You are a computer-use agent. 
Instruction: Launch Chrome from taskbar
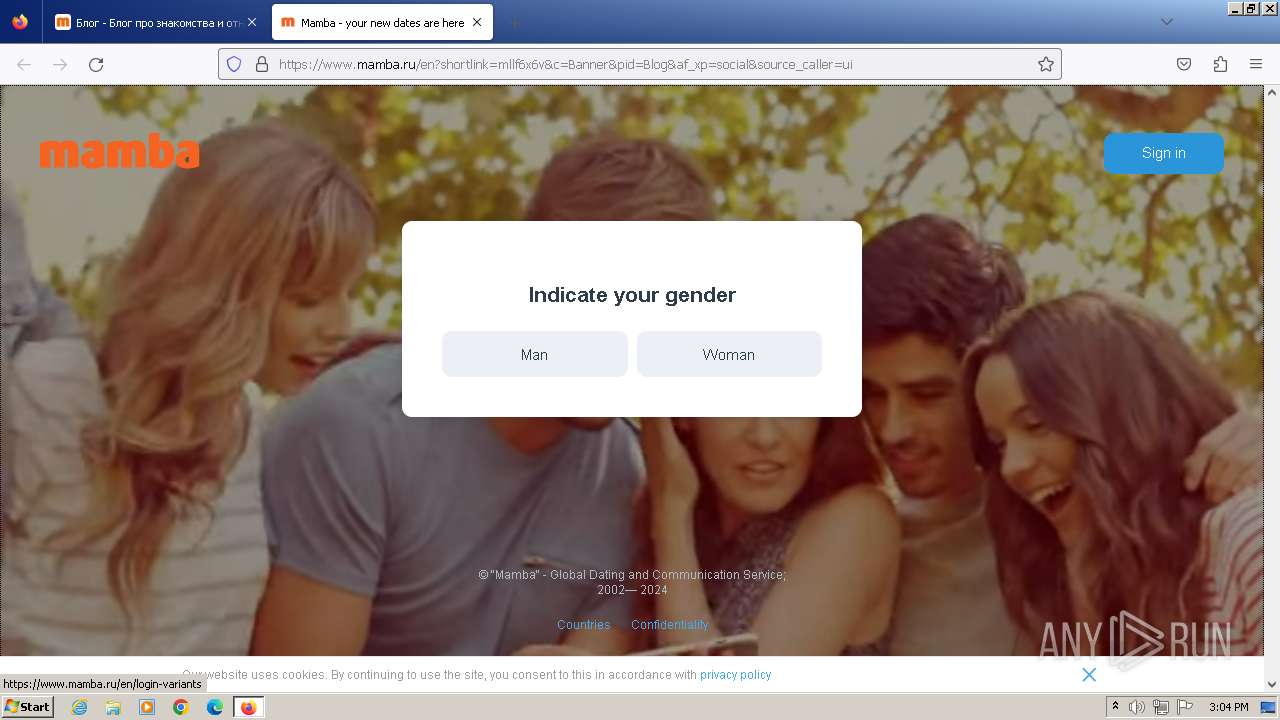coord(181,707)
